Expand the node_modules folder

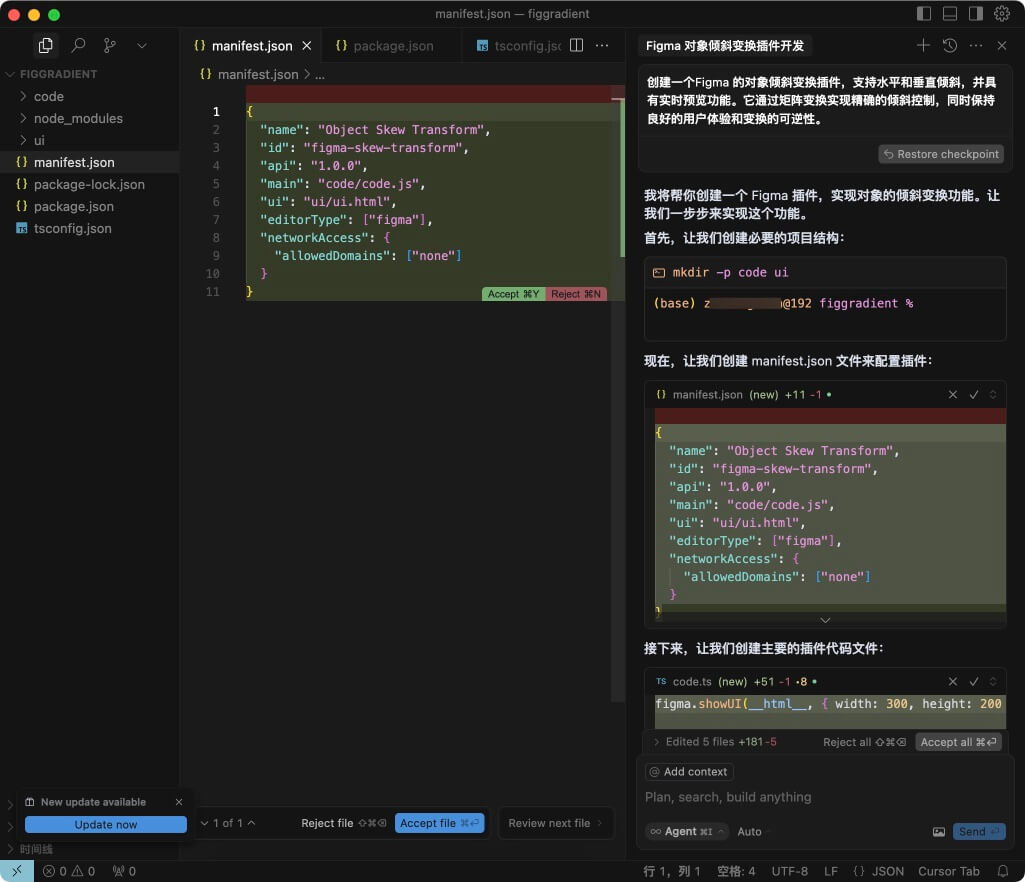[78, 118]
